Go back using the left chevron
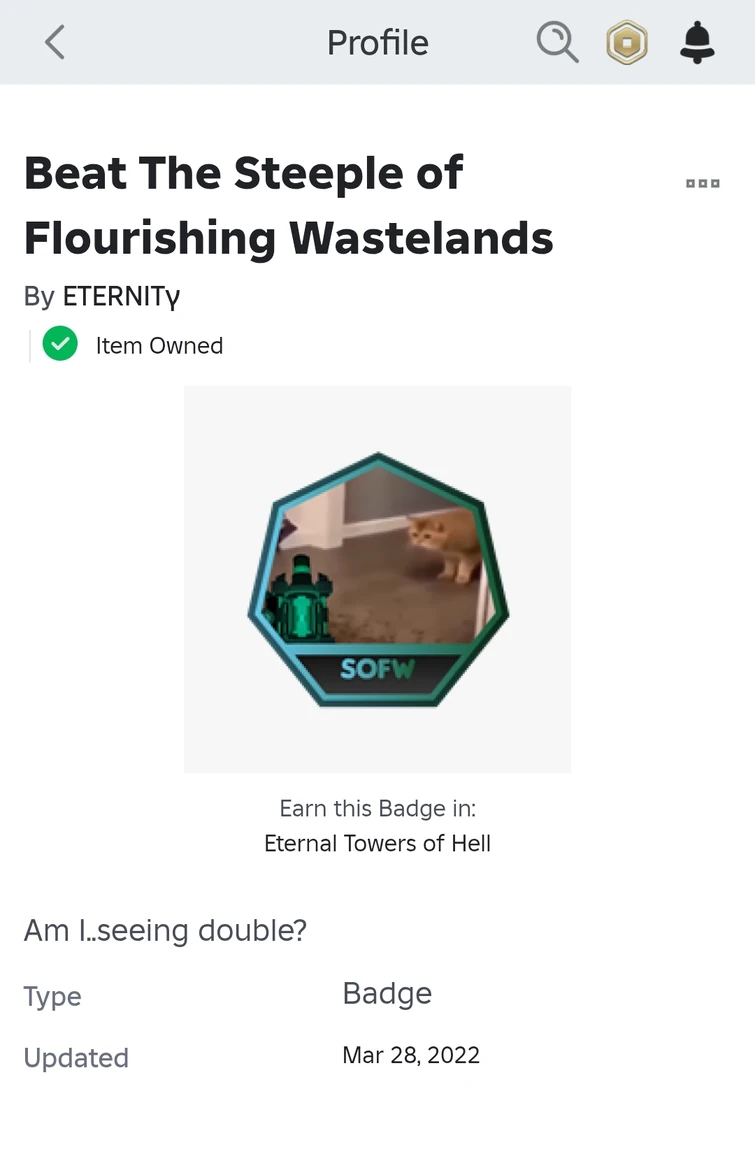Viewport: 755px width, 1161px height. (55, 43)
